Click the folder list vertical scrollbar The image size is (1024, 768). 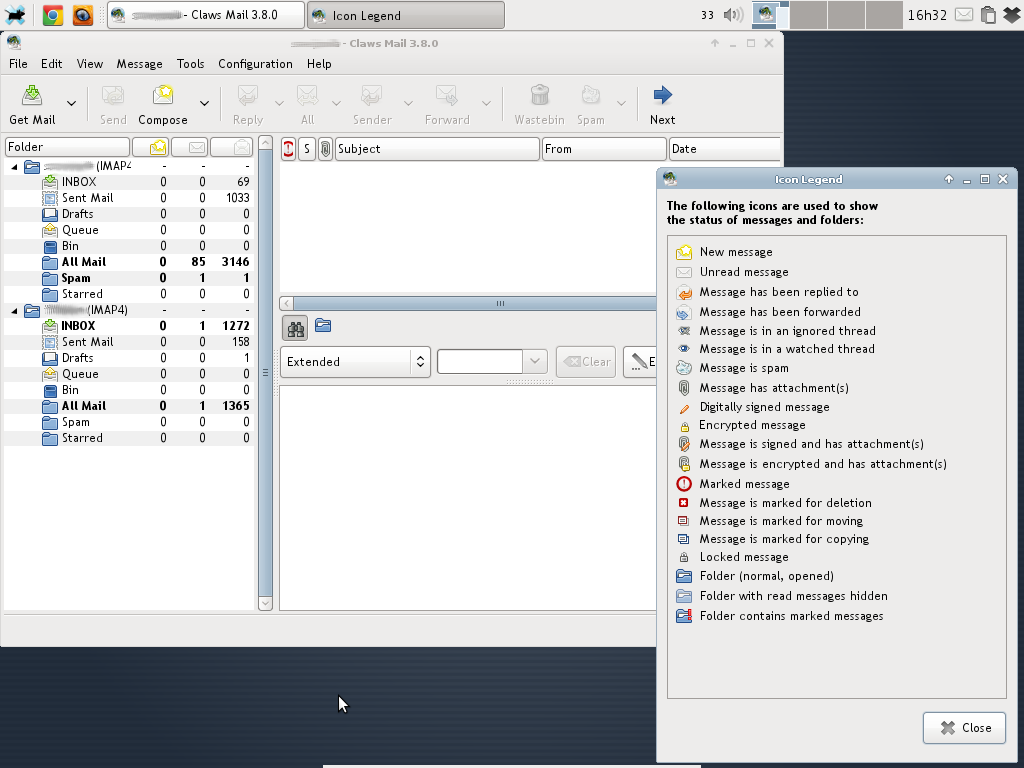tap(265, 373)
